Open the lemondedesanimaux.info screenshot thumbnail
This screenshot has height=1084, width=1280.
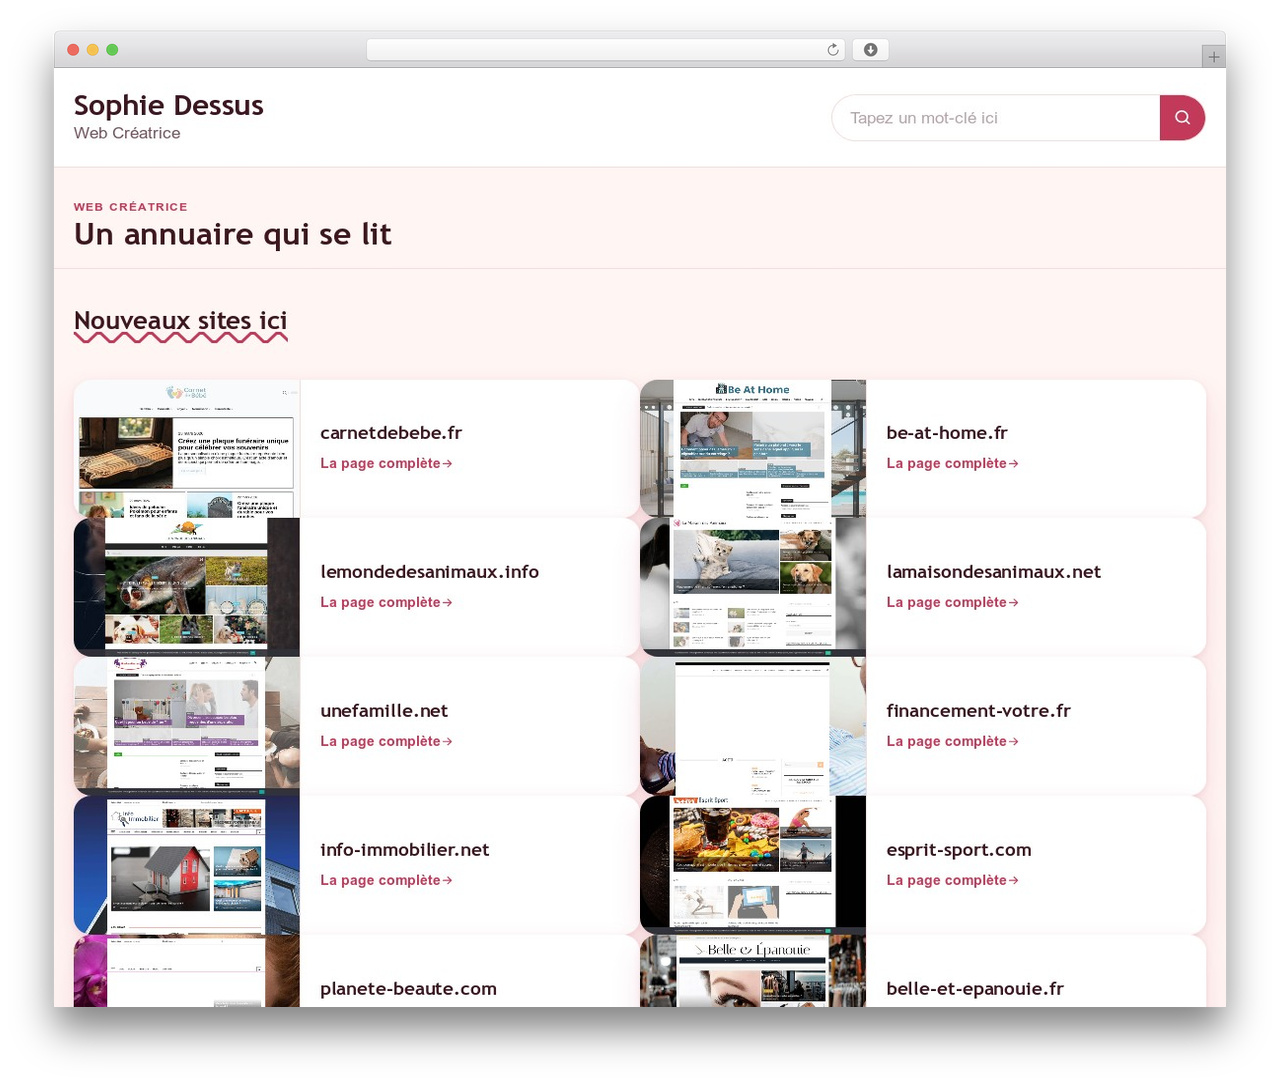tap(187, 587)
